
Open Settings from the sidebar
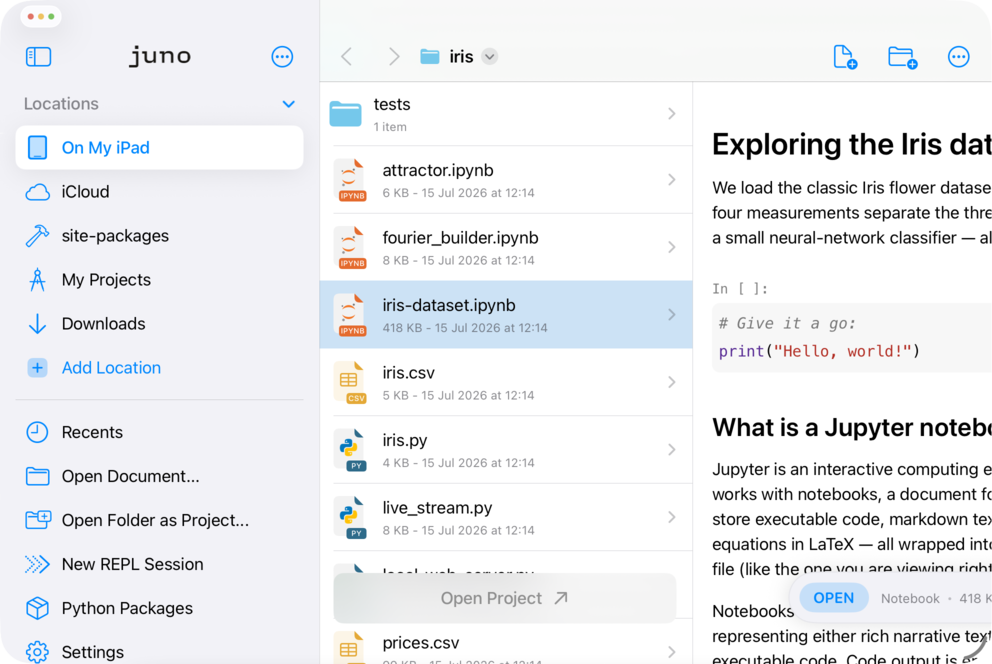click(x=159, y=651)
